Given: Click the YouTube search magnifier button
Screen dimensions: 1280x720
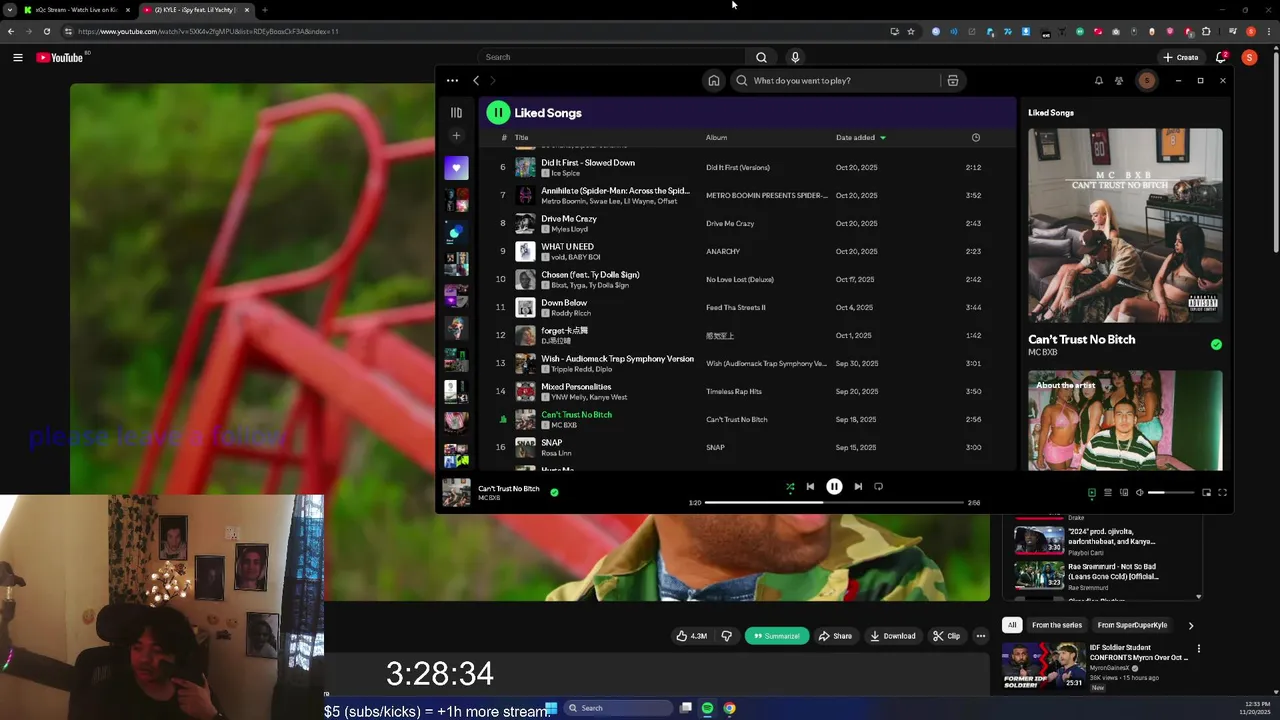Looking at the screenshot, I should click(761, 57).
